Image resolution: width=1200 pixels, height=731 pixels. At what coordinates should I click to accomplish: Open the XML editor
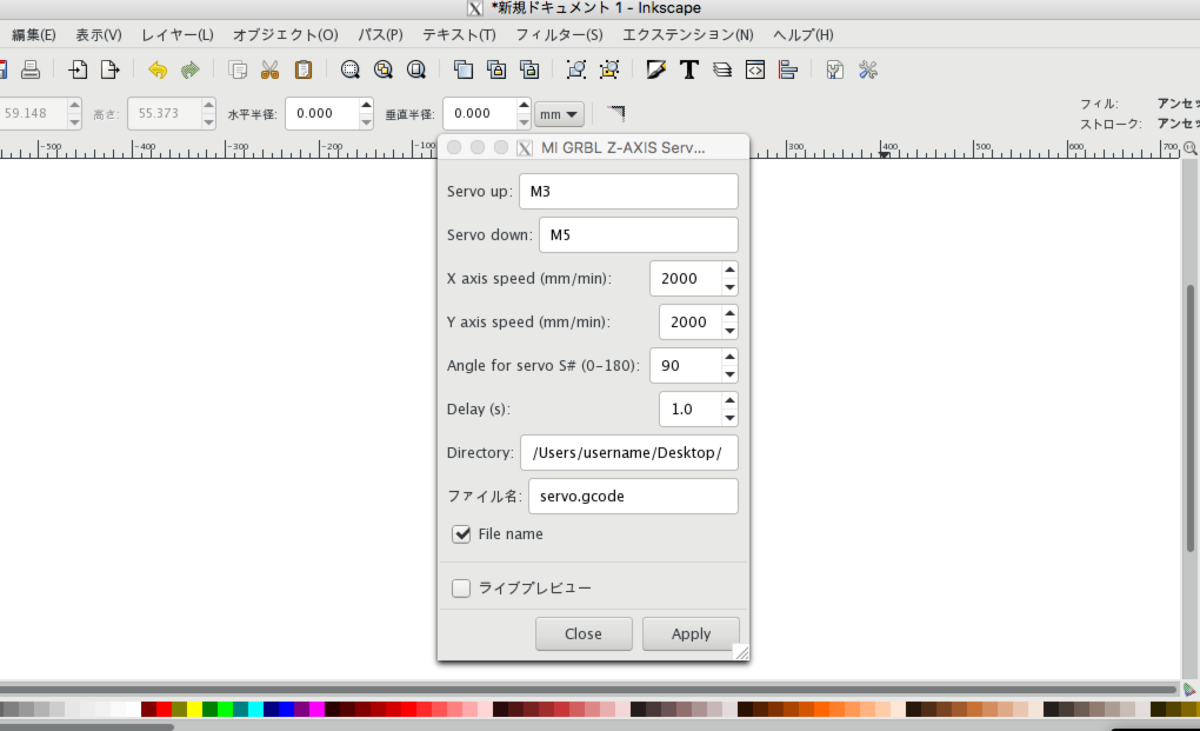click(755, 70)
